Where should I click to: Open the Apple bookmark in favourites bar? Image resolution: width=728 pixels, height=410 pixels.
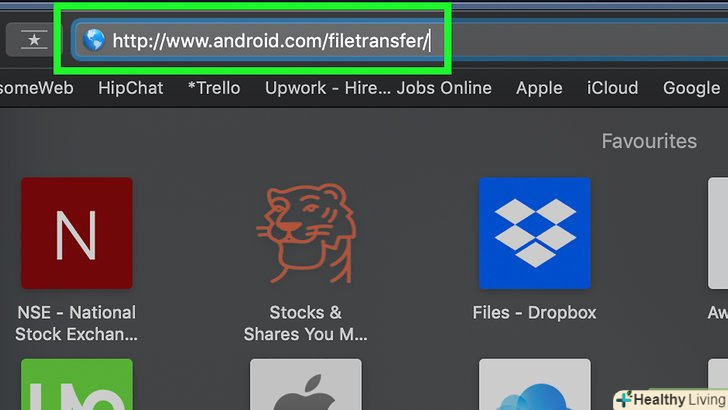(x=539, y=88)
